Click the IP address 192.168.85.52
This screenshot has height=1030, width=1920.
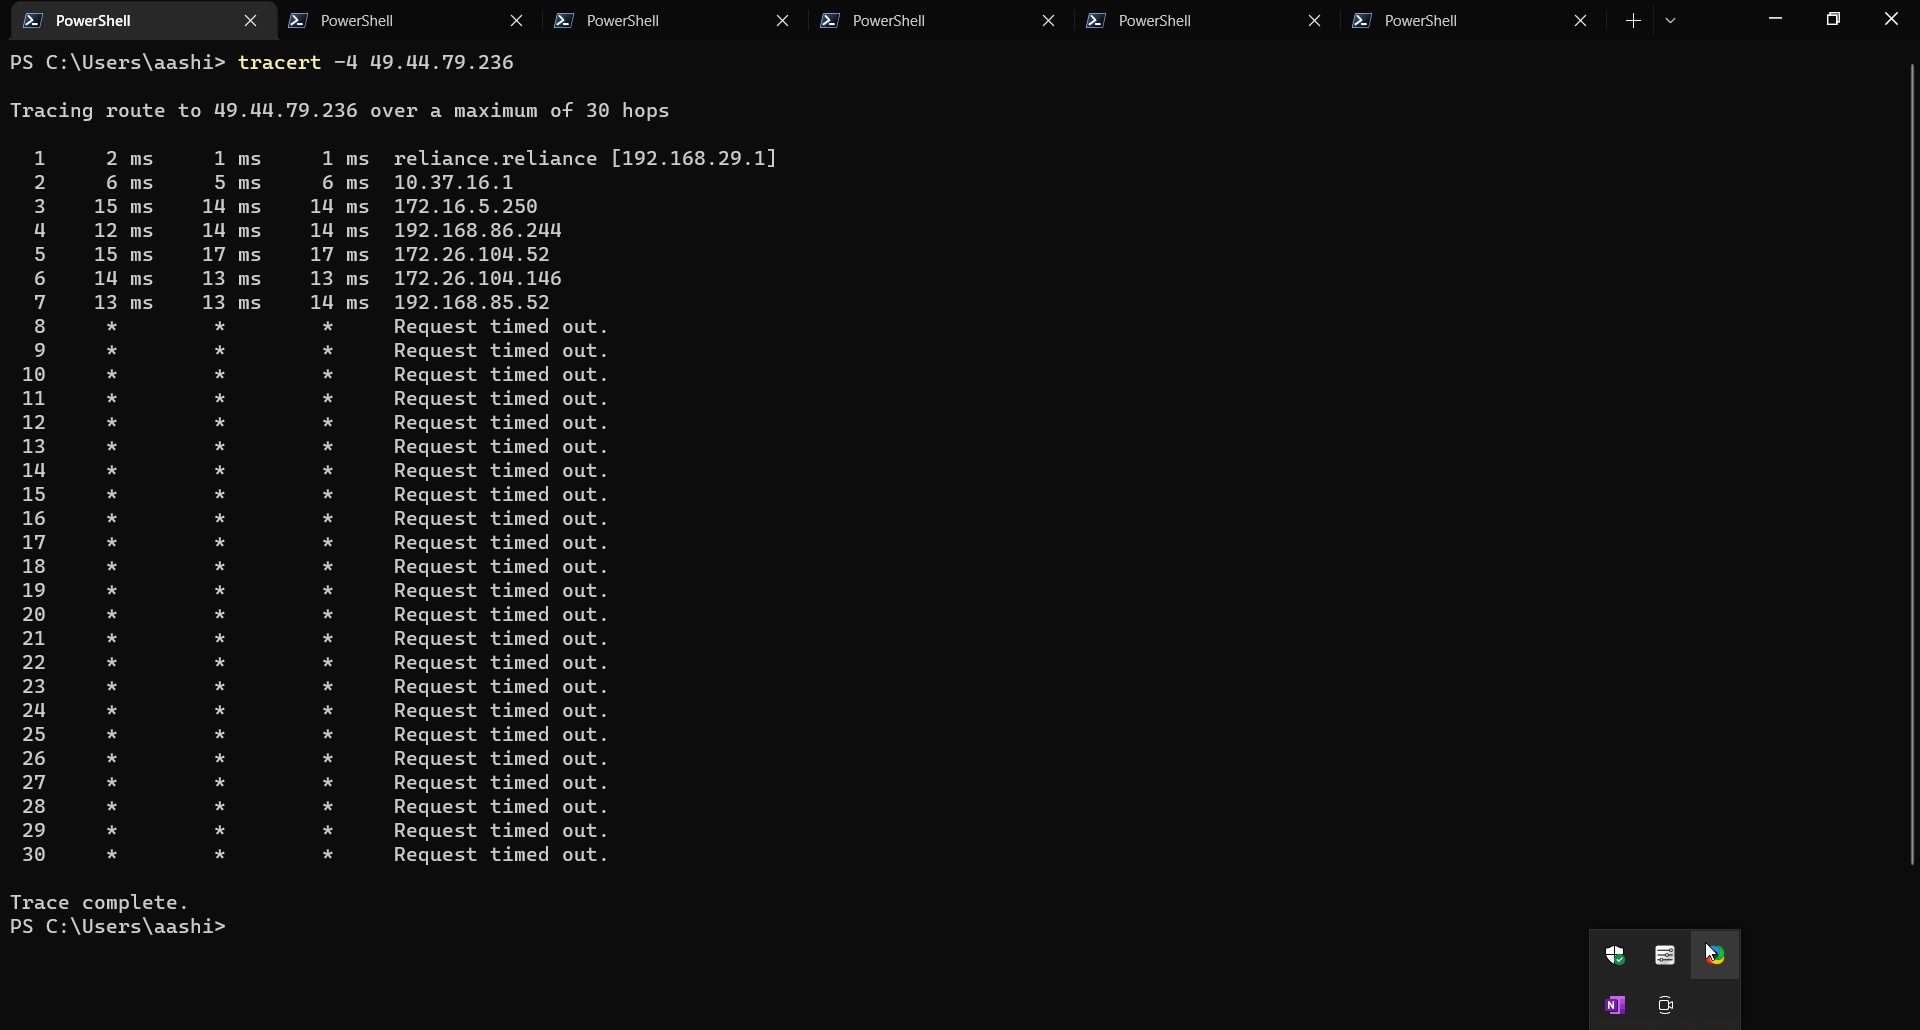(x=471, y=302)
